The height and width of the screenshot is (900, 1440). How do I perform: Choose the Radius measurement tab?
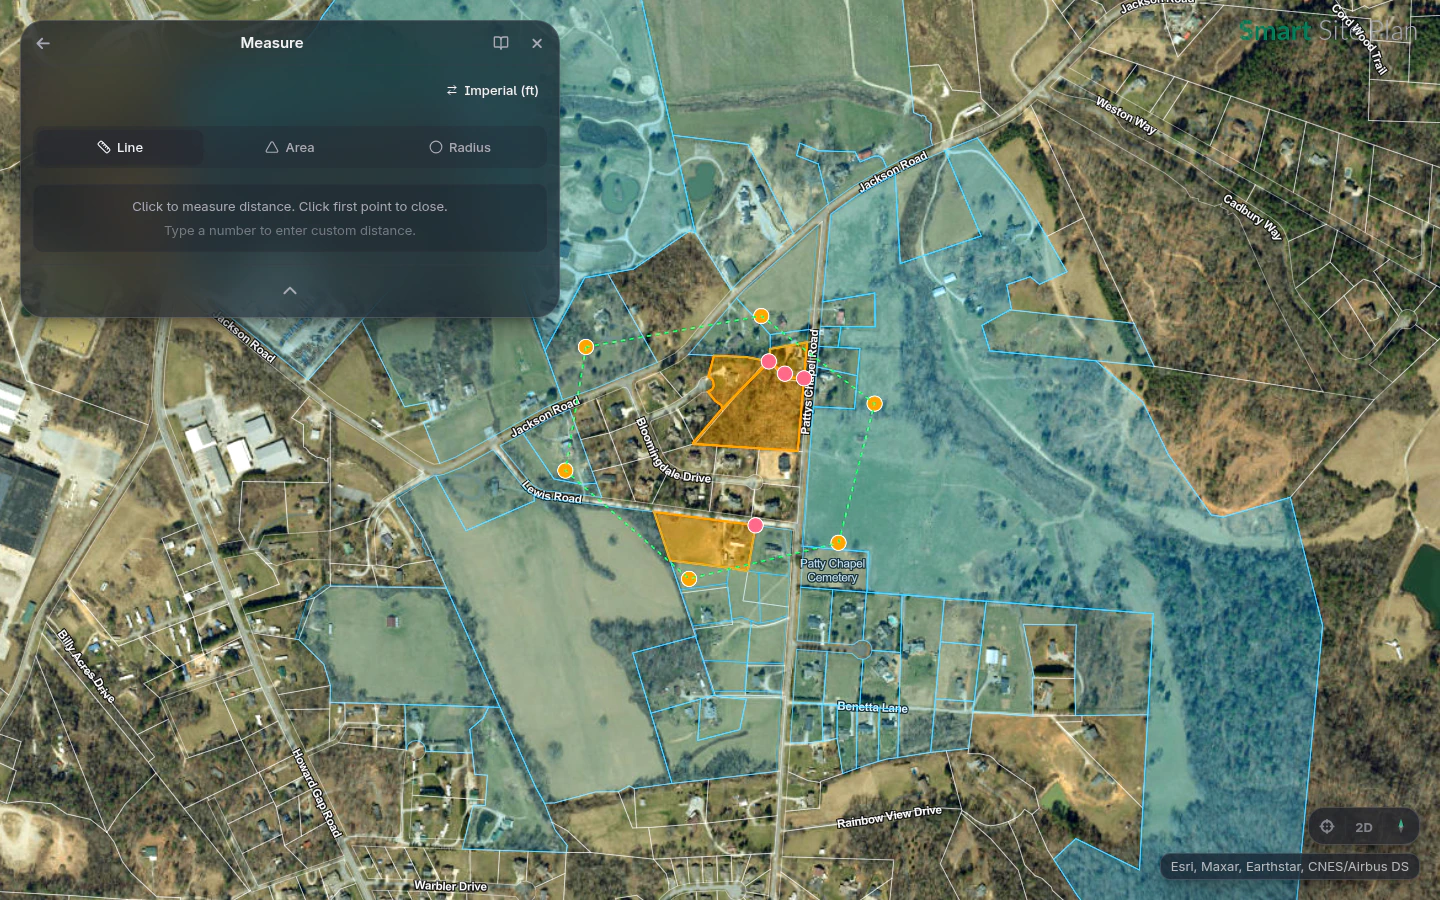point(460,147)
